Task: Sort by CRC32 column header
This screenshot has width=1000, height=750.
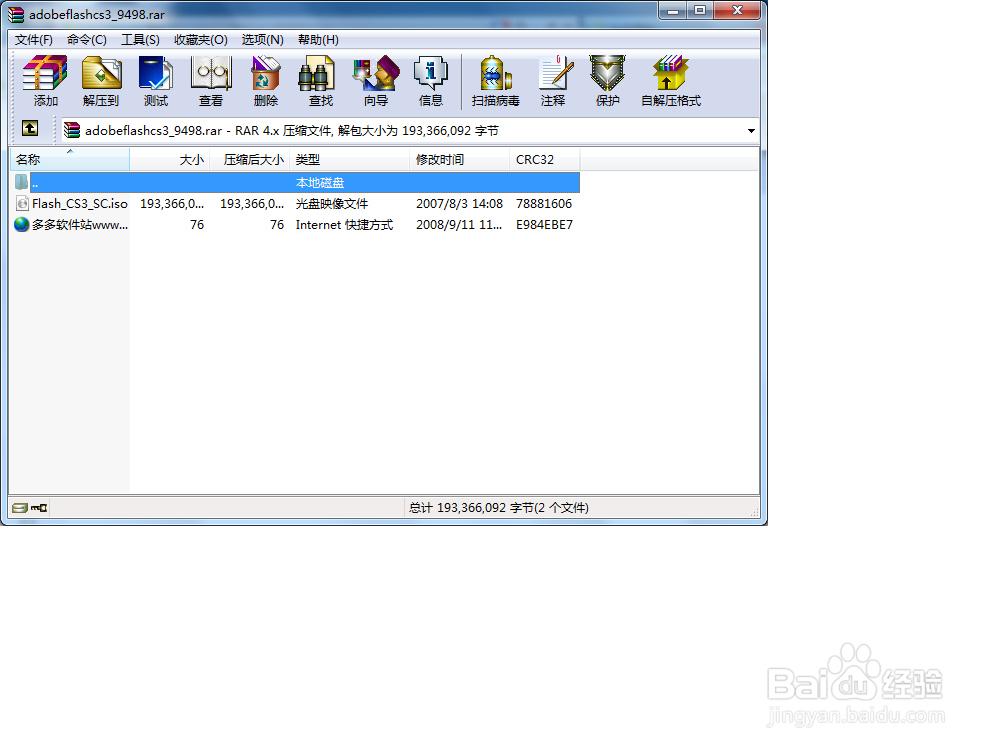Action: coord(545,159)
